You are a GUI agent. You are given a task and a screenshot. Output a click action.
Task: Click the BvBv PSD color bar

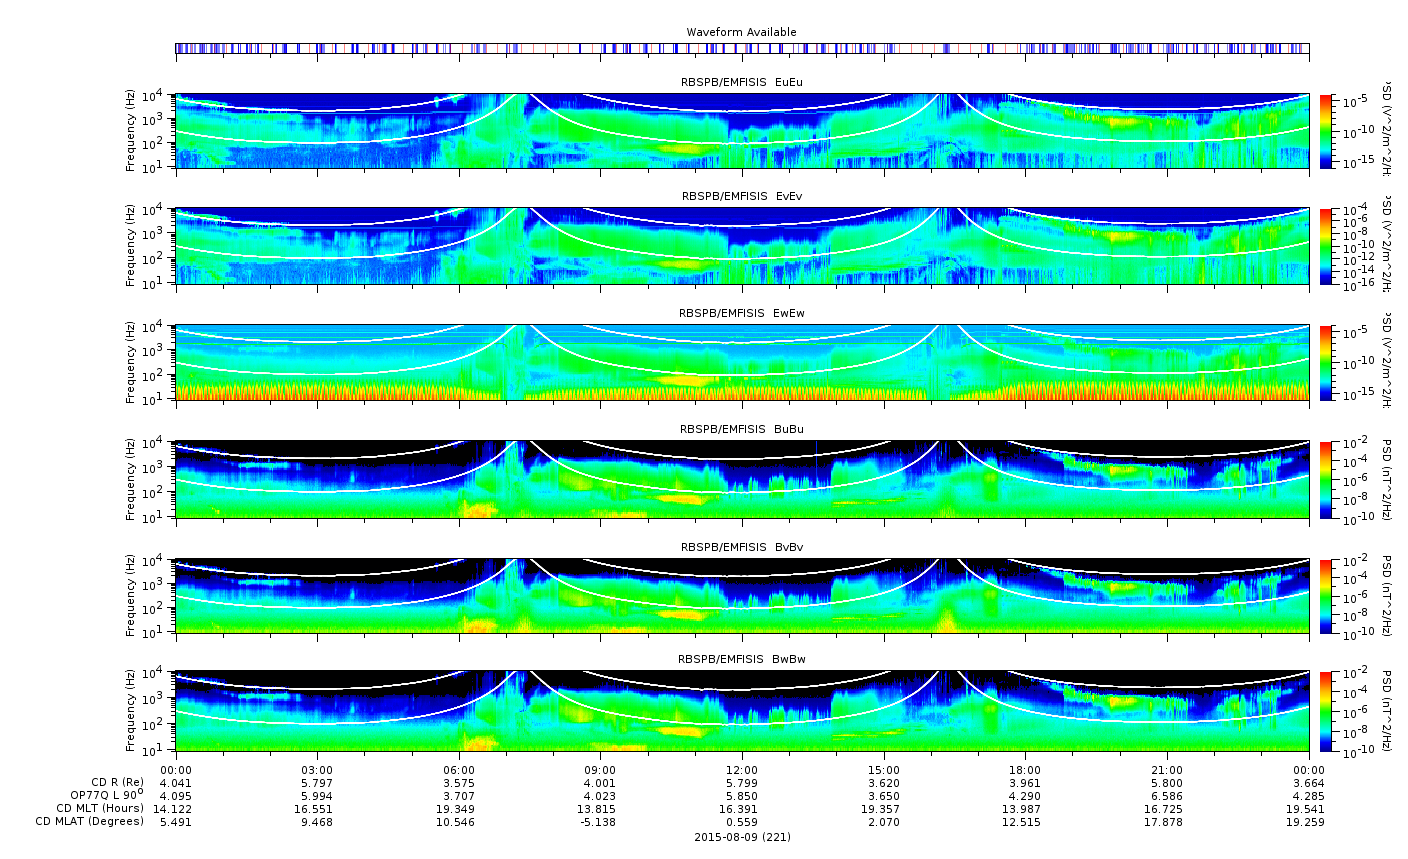click(1326, 595)
